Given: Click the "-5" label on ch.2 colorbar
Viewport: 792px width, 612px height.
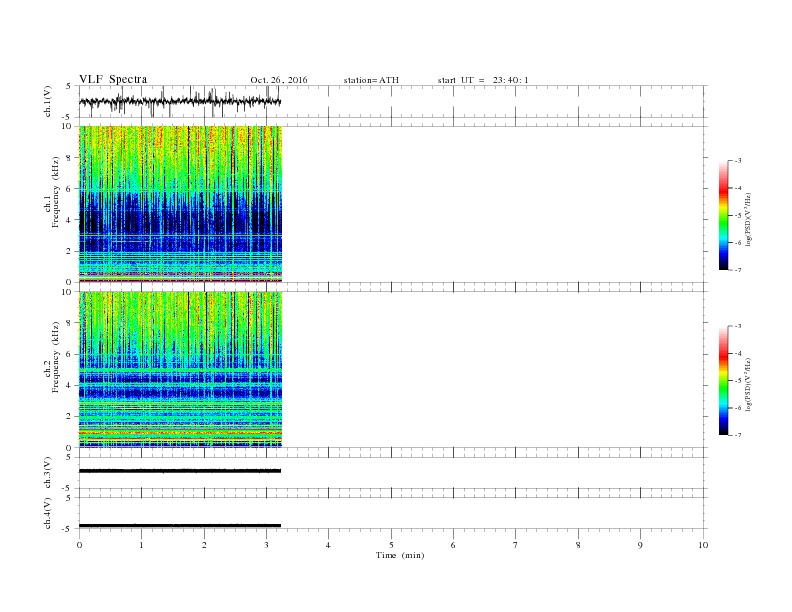Looking at the screenshot, I should click(738, 381).
